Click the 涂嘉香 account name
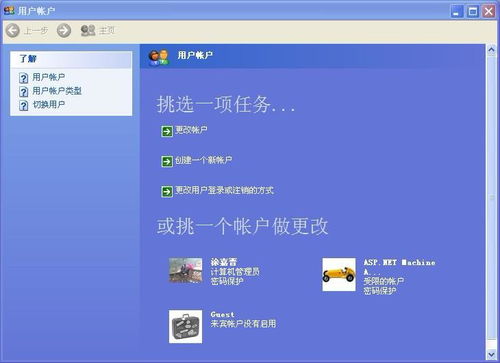 [224, 262]
